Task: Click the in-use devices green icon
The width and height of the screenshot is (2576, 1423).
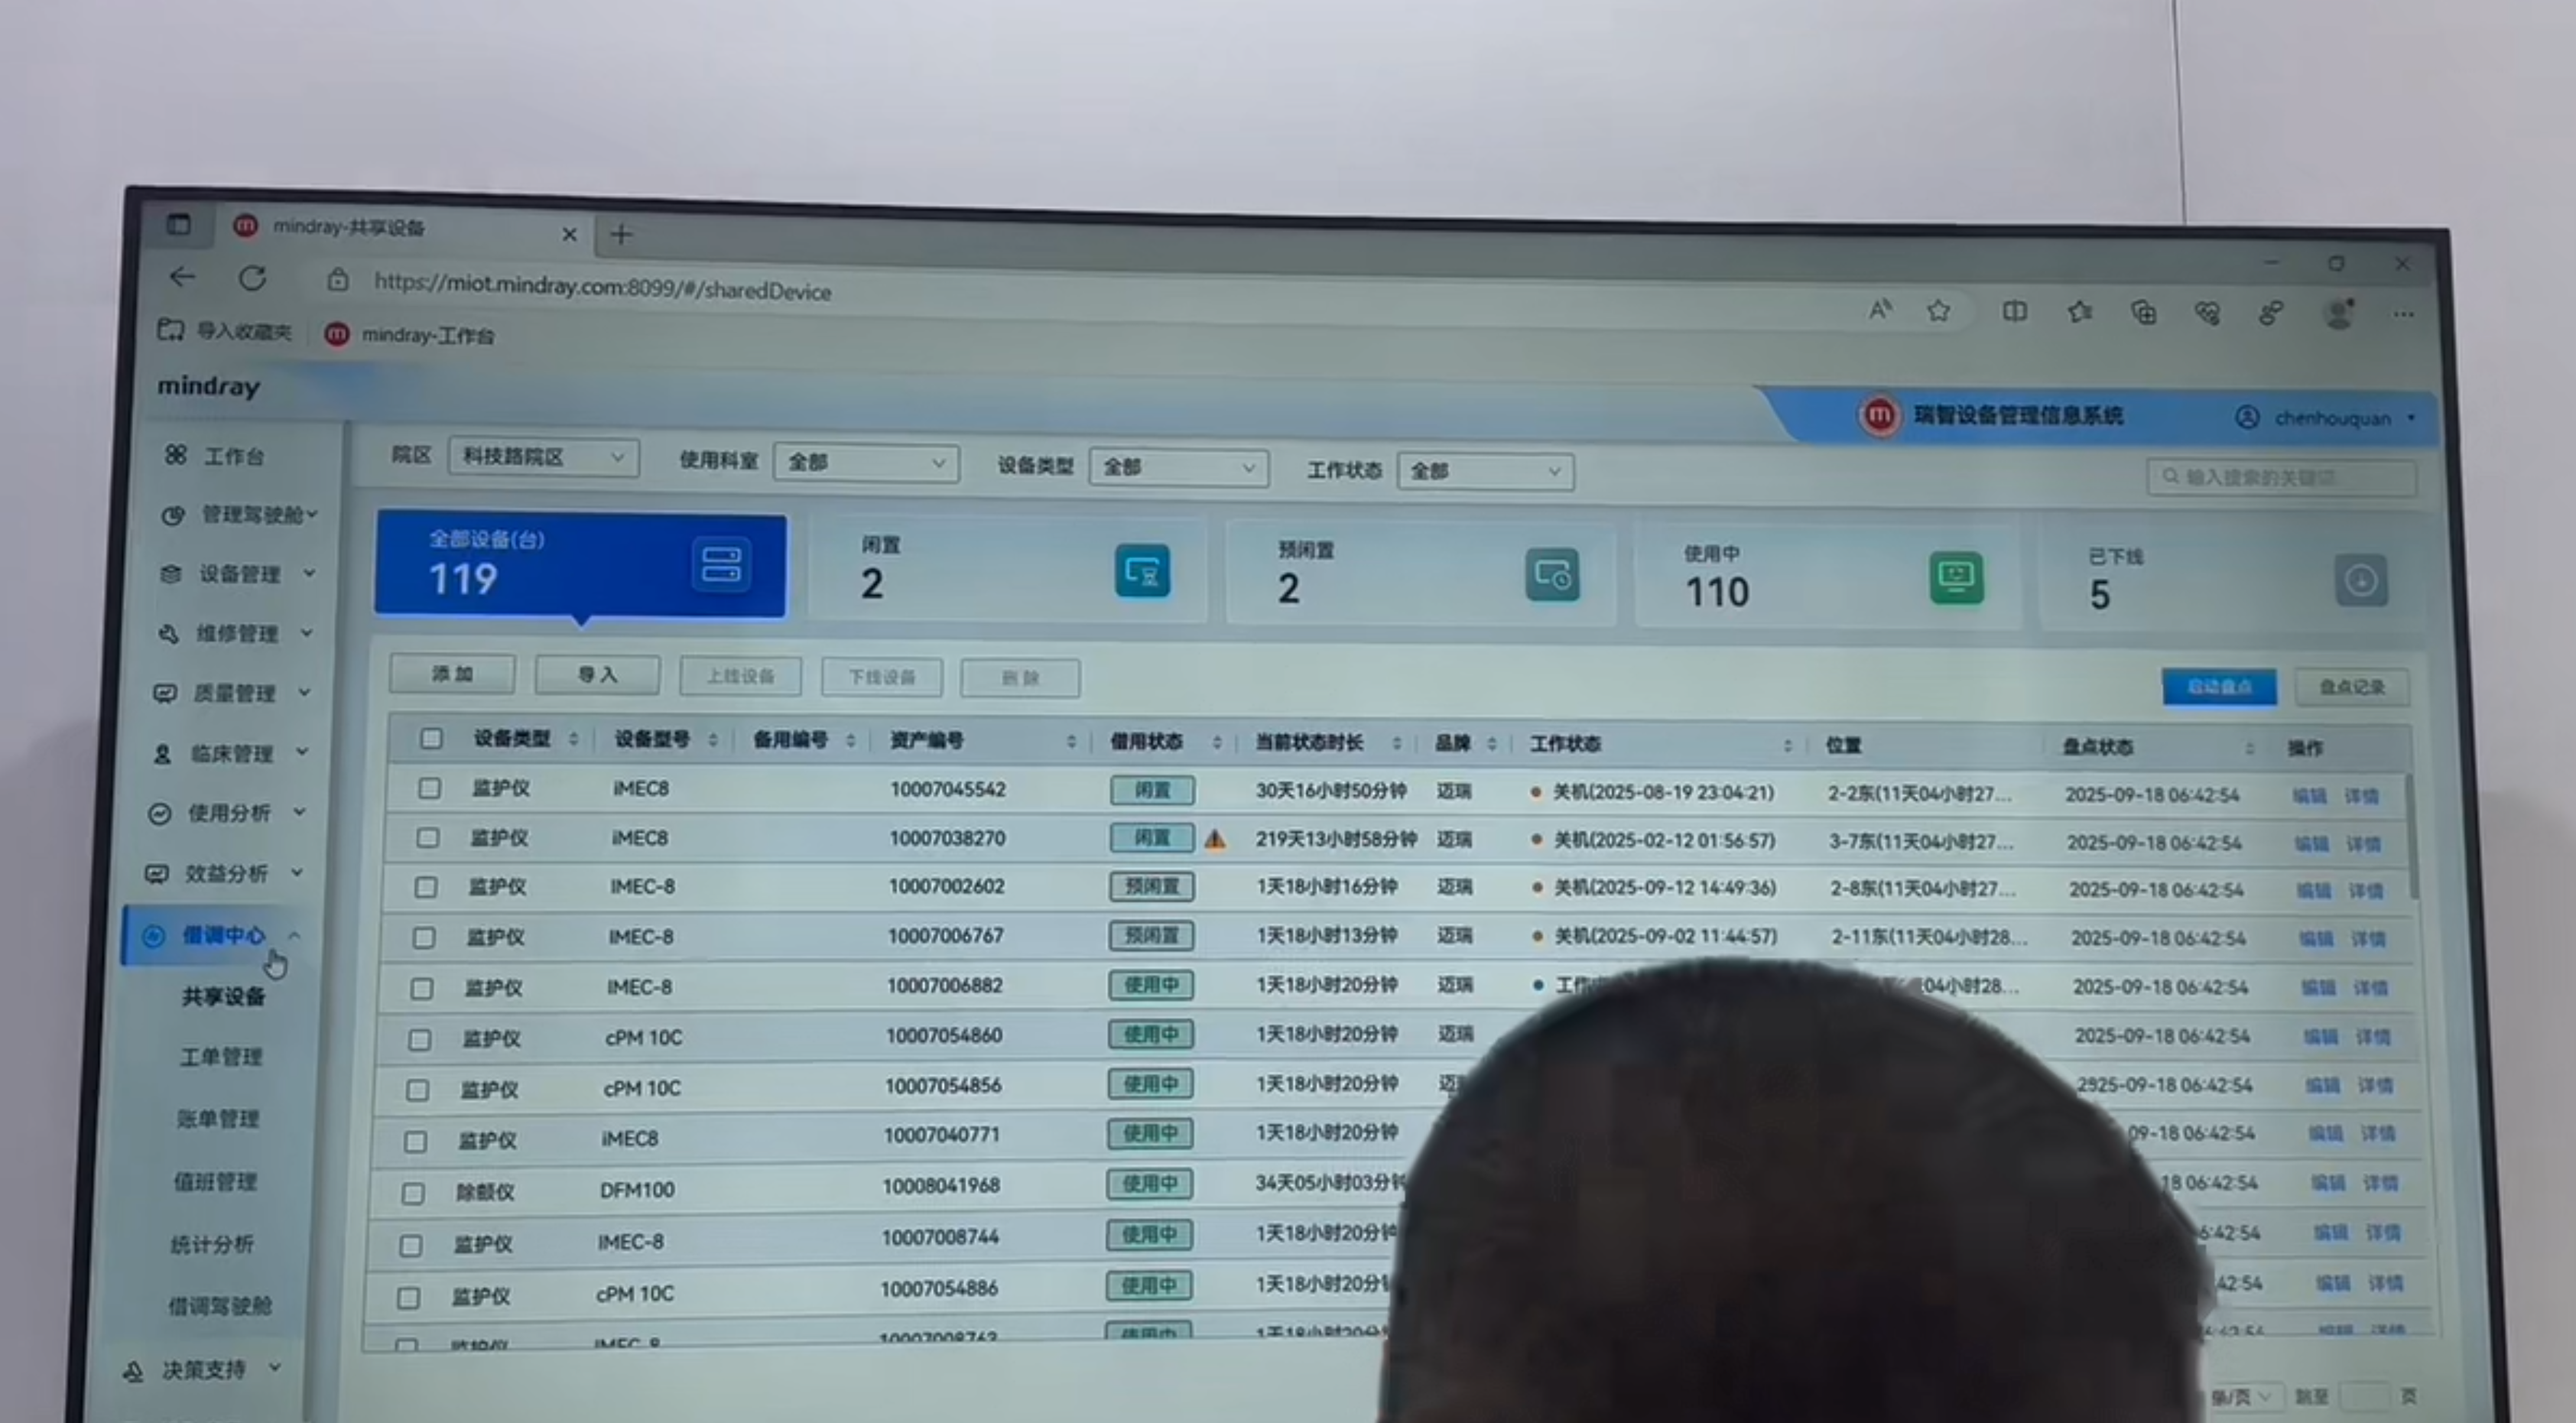Action: point(1956,578)
